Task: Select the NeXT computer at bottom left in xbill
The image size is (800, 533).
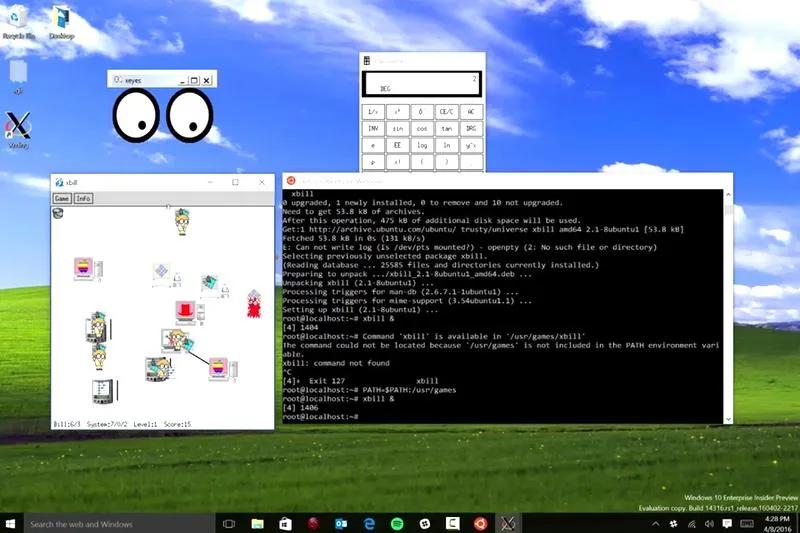Action: click(105, 392)
